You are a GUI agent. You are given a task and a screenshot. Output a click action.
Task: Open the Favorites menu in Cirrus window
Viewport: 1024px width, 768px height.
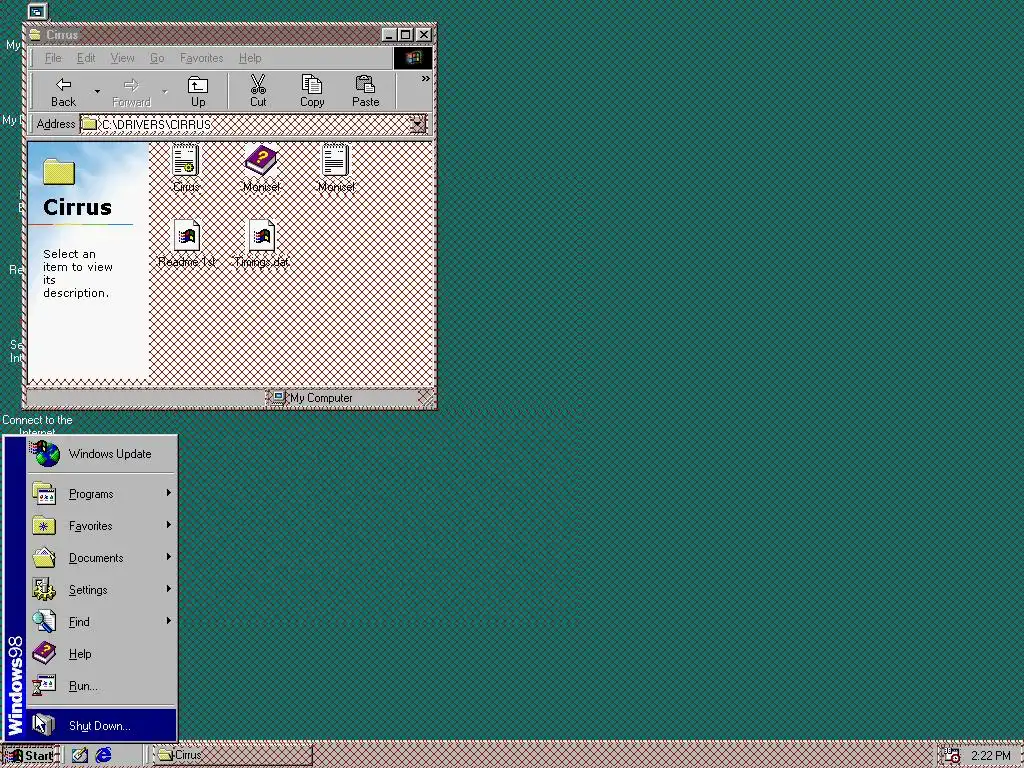(x=201, y=58)
